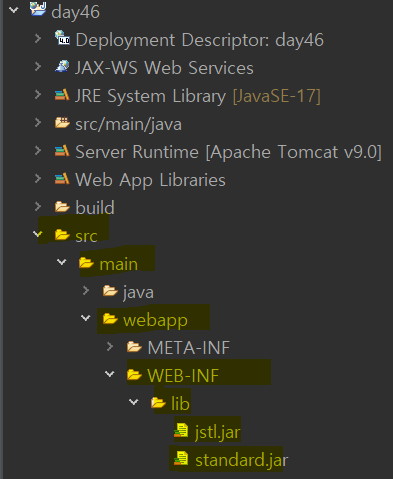Select the 'java' label under main
Screen dimensions: 393x479
coord(138,293)
